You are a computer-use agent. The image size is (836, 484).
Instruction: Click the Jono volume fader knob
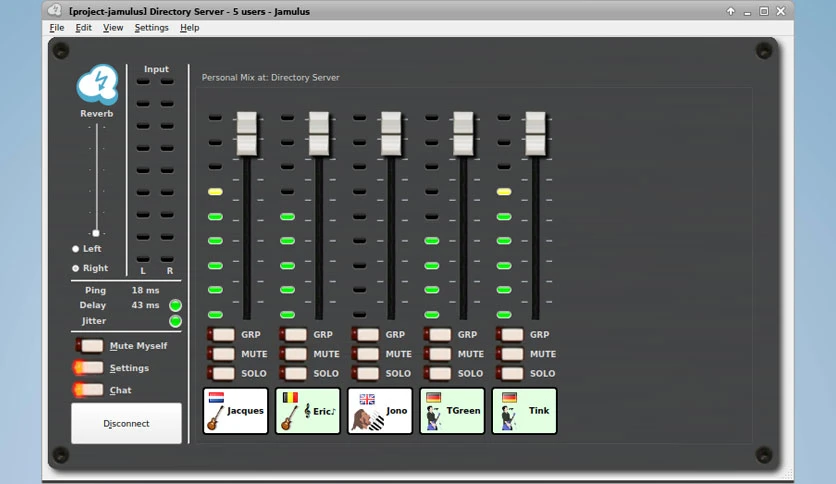391,134
